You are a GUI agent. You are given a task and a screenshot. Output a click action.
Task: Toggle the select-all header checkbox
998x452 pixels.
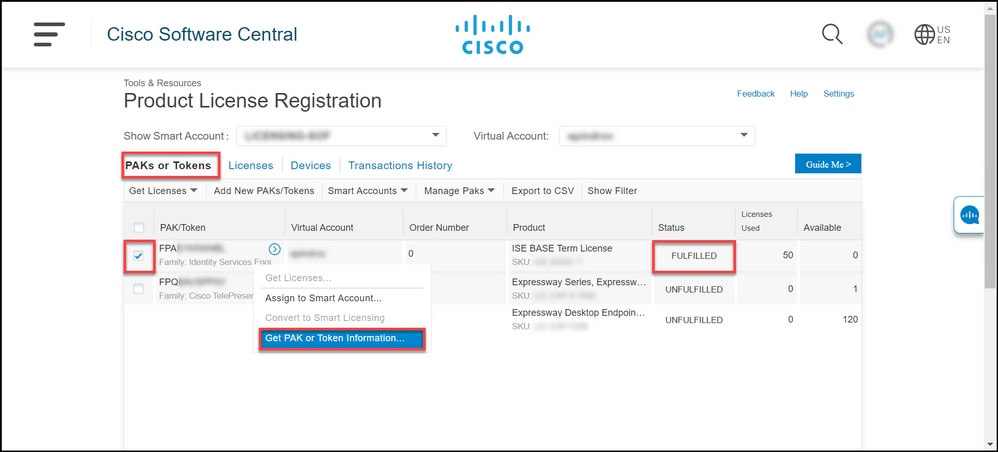pos(139,228)
